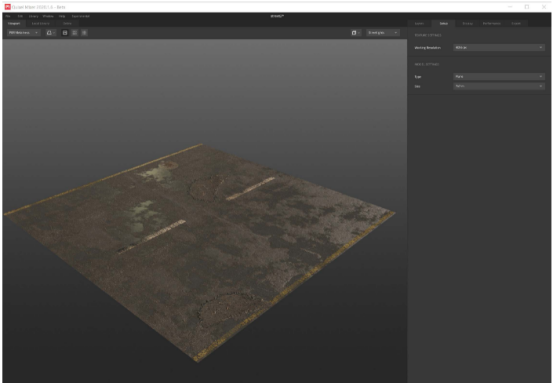Open the Performance tab in right panel
554x384 pixels.
pyautogui.click(x=492, y=23)
